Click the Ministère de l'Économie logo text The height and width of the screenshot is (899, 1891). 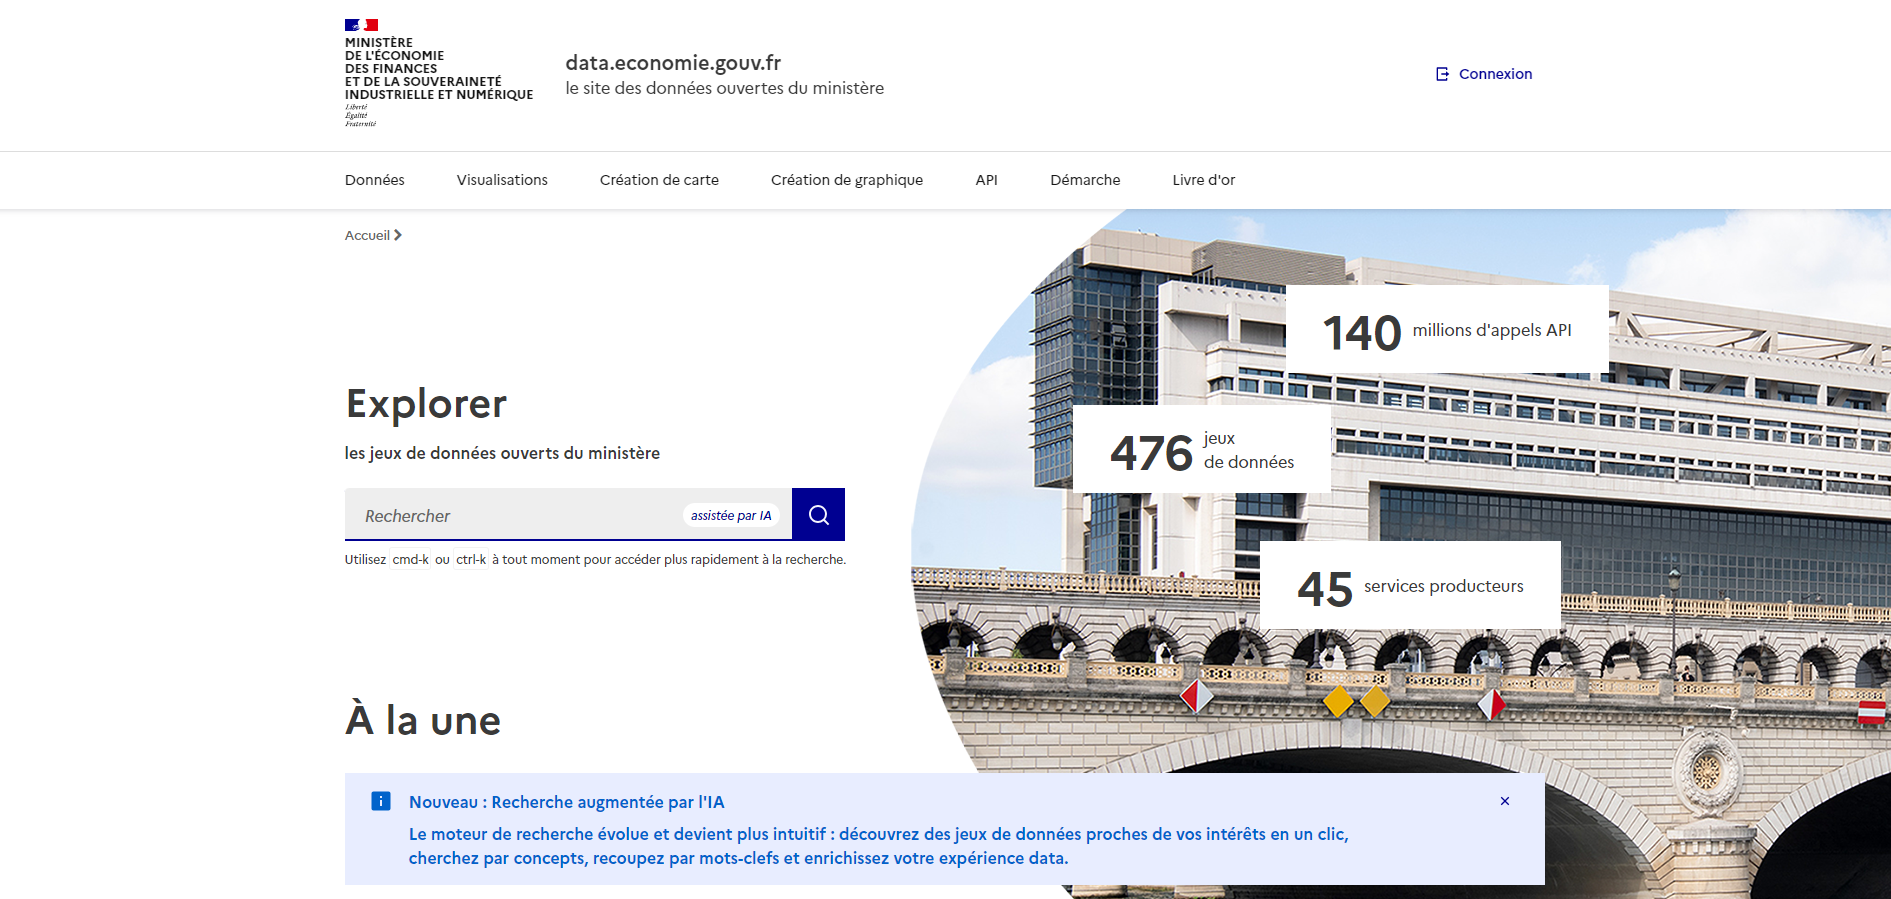coord(439,69)
